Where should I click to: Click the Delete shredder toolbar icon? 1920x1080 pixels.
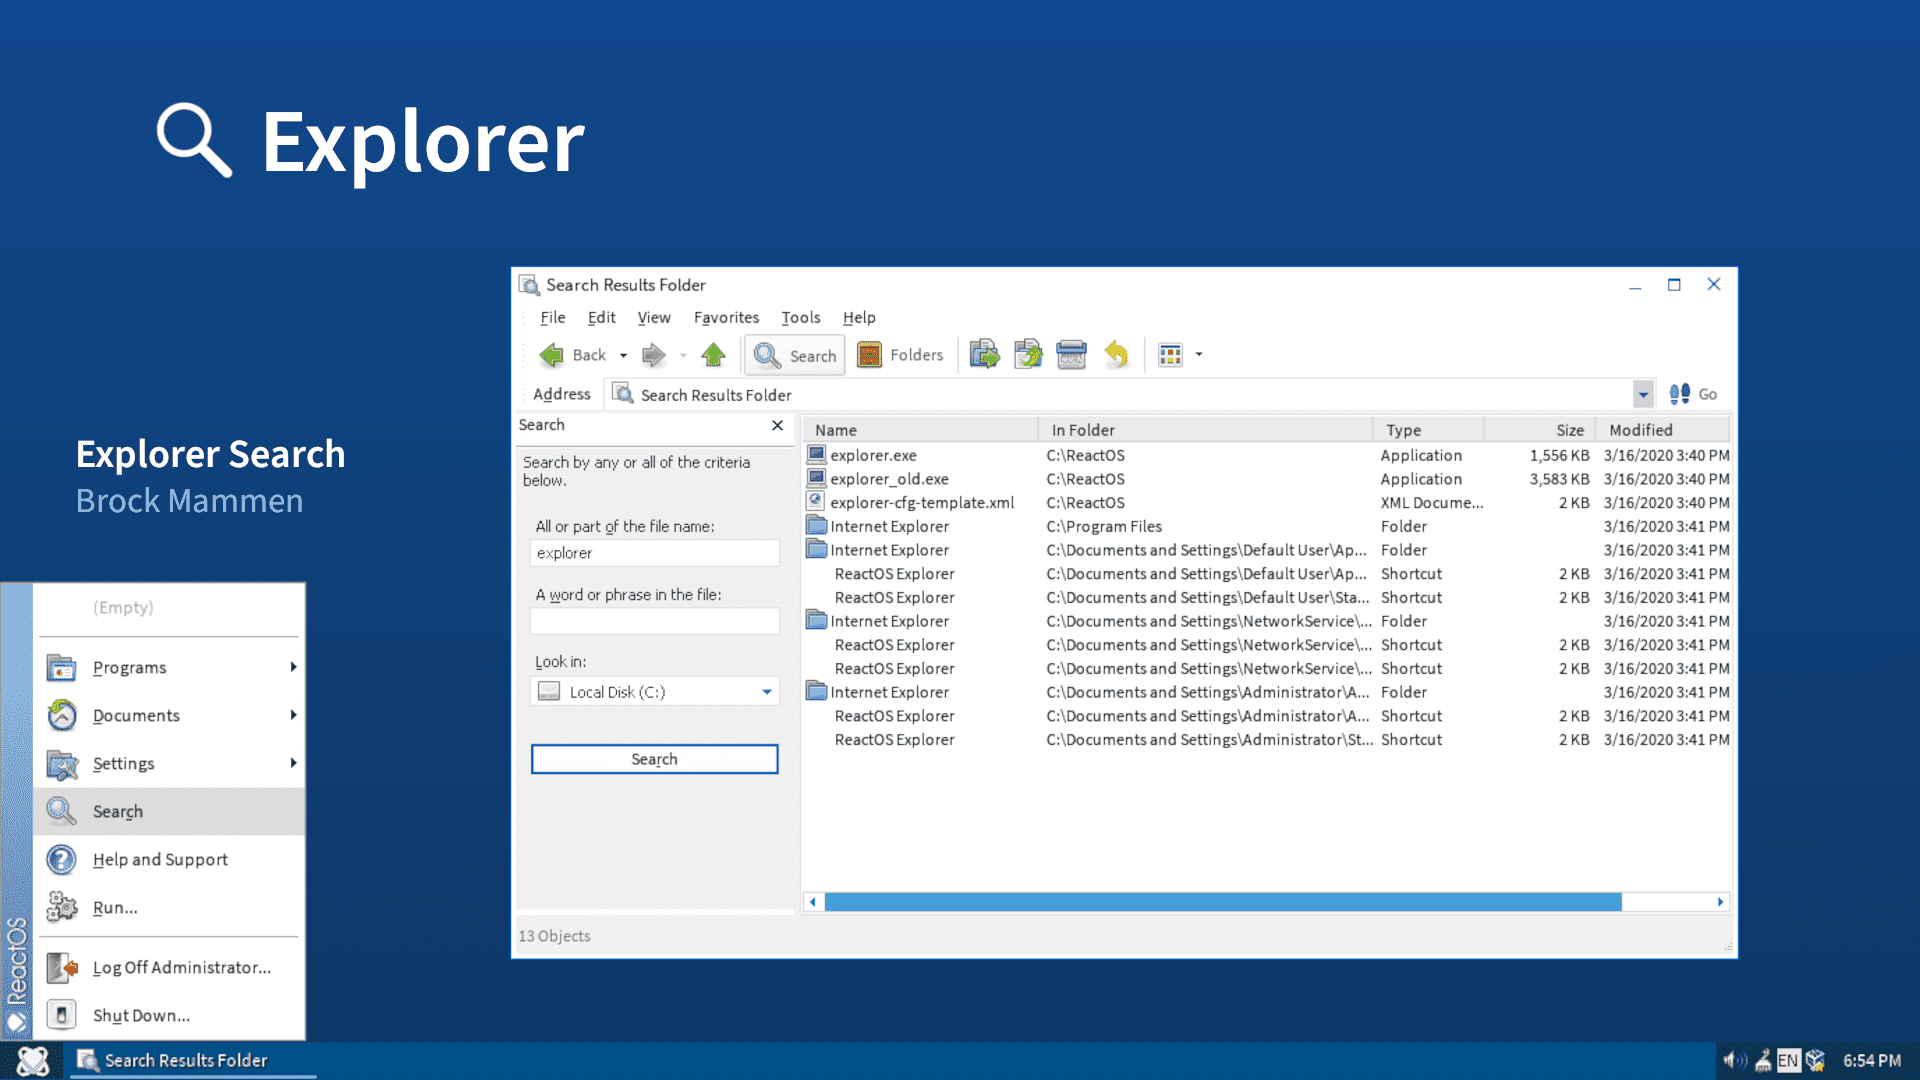click(1071, 355)
